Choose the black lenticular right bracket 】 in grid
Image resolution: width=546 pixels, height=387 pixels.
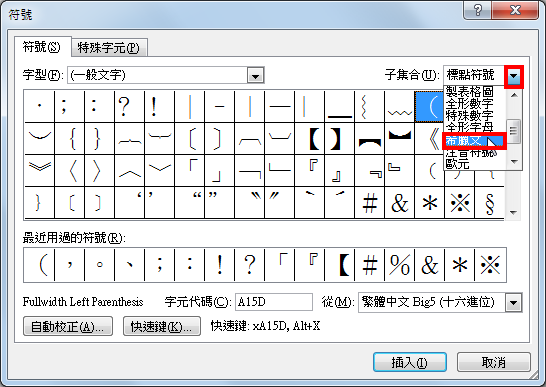pos(339,138)
